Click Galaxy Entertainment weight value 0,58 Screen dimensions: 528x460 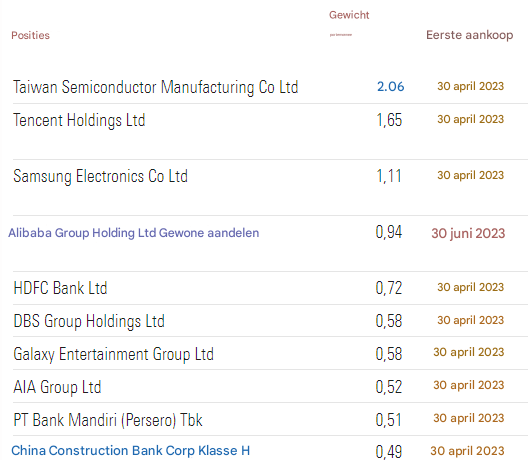pos(389,354)
